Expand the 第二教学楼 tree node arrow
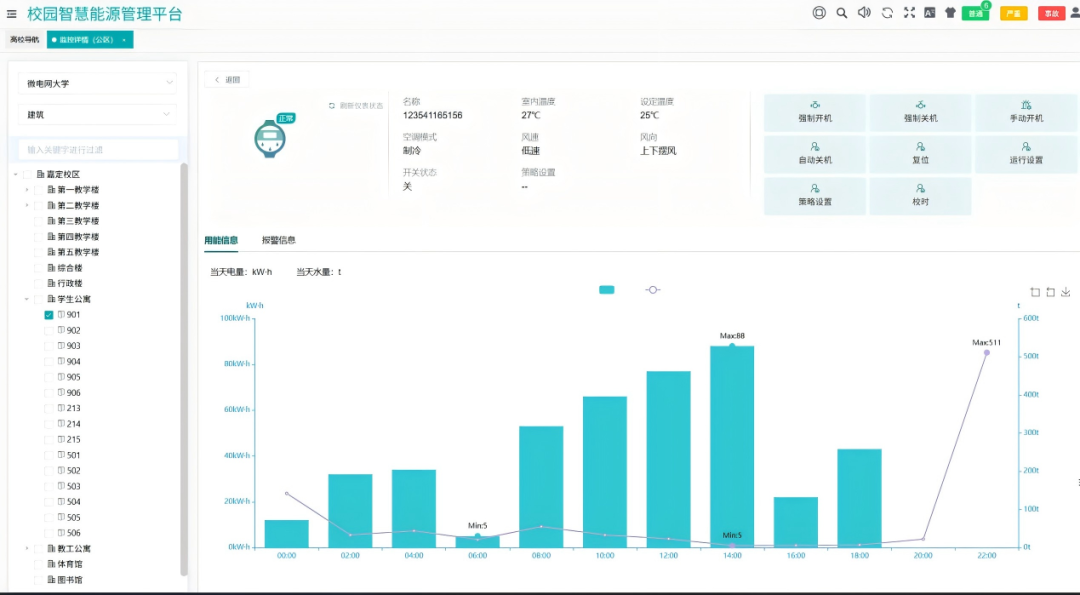The height and width of the screenshot is (595, 1080). coord(27,205)
